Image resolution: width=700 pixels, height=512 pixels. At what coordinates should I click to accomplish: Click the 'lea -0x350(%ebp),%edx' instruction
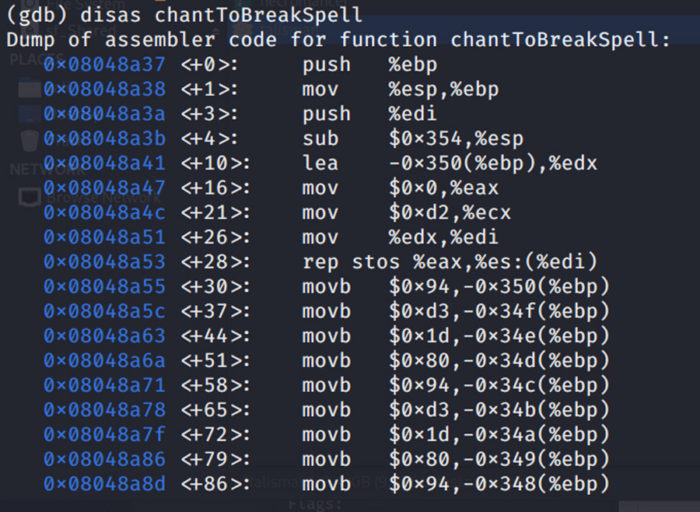click(x=450, y=163)
